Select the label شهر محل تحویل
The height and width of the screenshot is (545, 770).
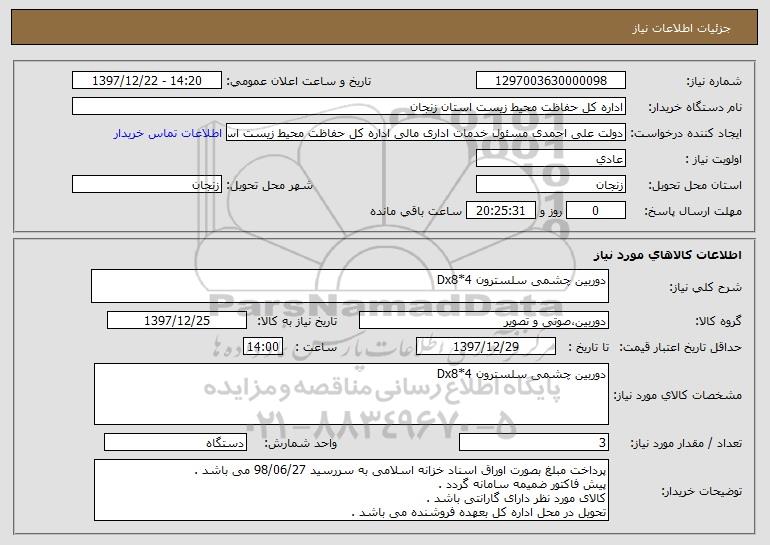coord(269,186)
